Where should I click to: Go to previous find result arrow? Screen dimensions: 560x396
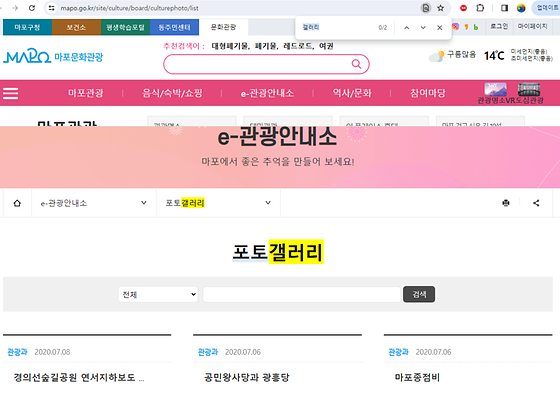[406, 27]
